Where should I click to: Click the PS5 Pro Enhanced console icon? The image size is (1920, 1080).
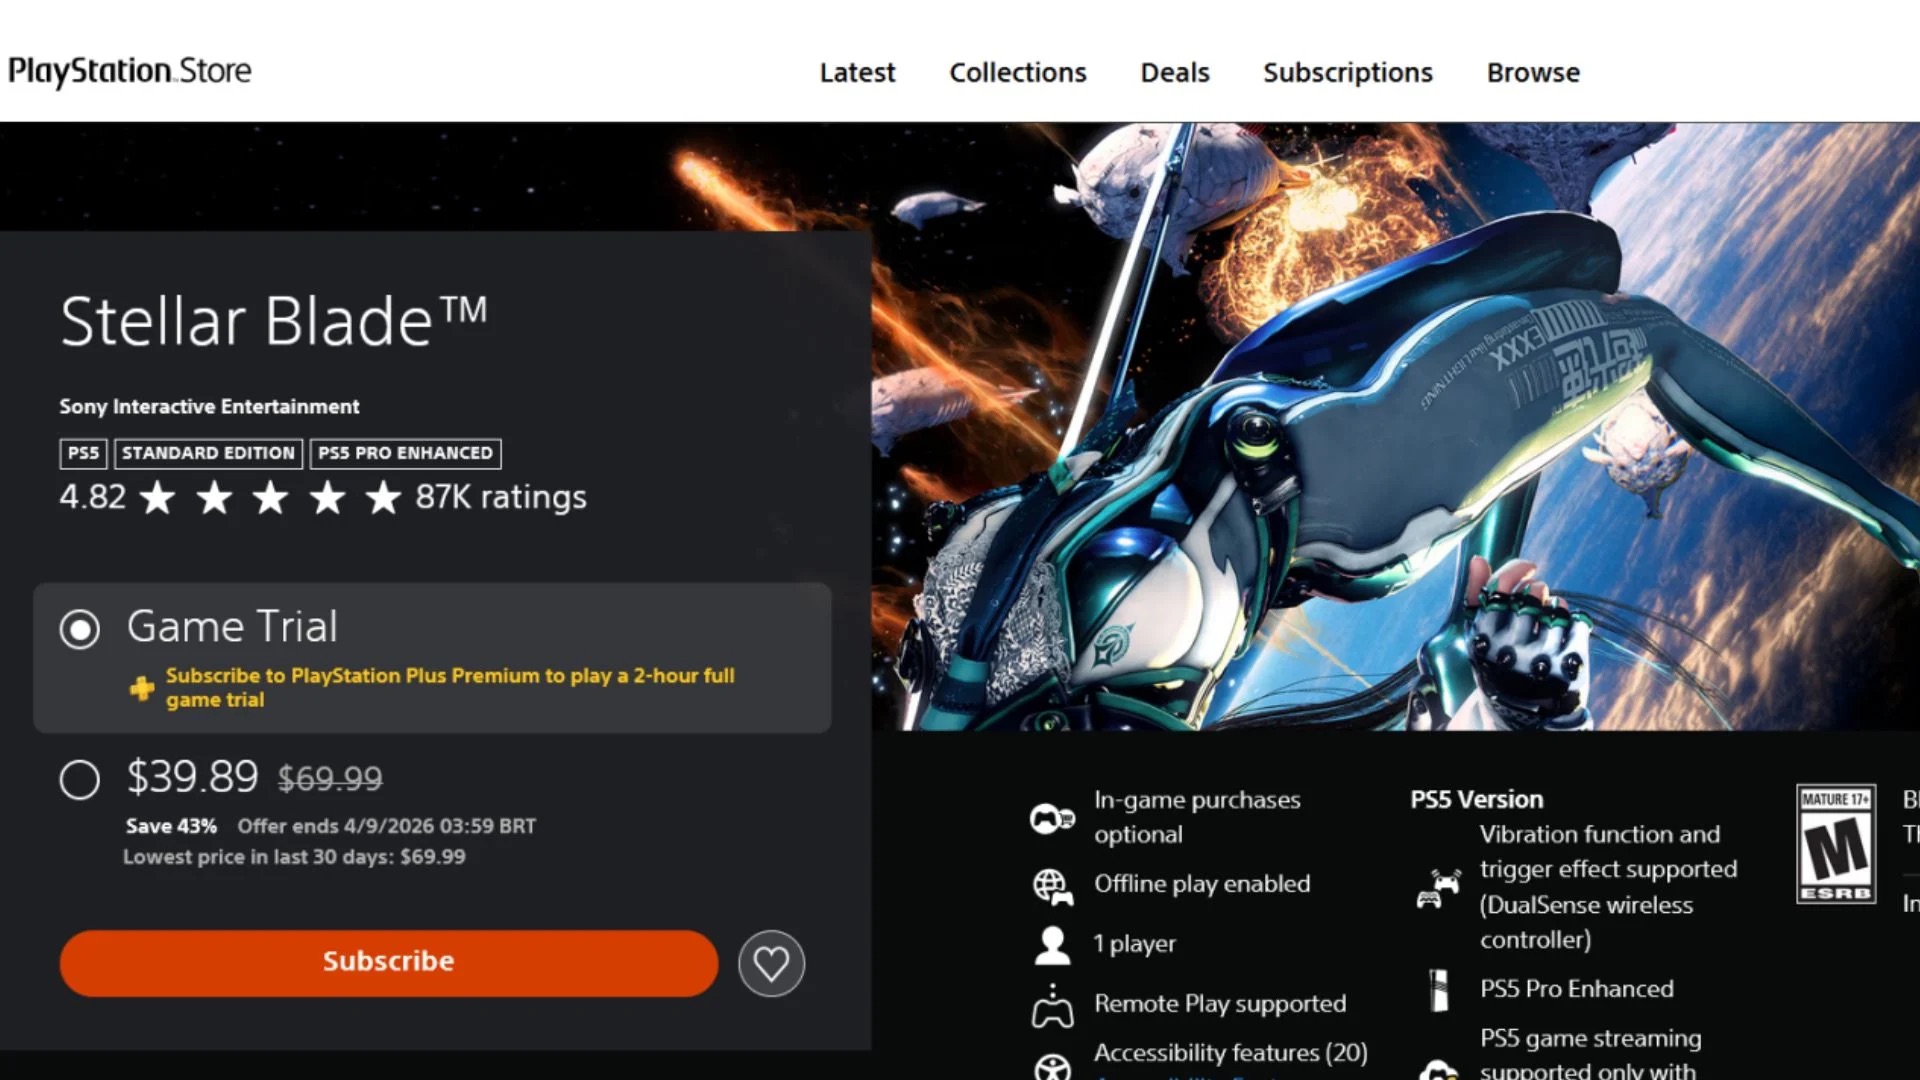tap(1439, 990)
